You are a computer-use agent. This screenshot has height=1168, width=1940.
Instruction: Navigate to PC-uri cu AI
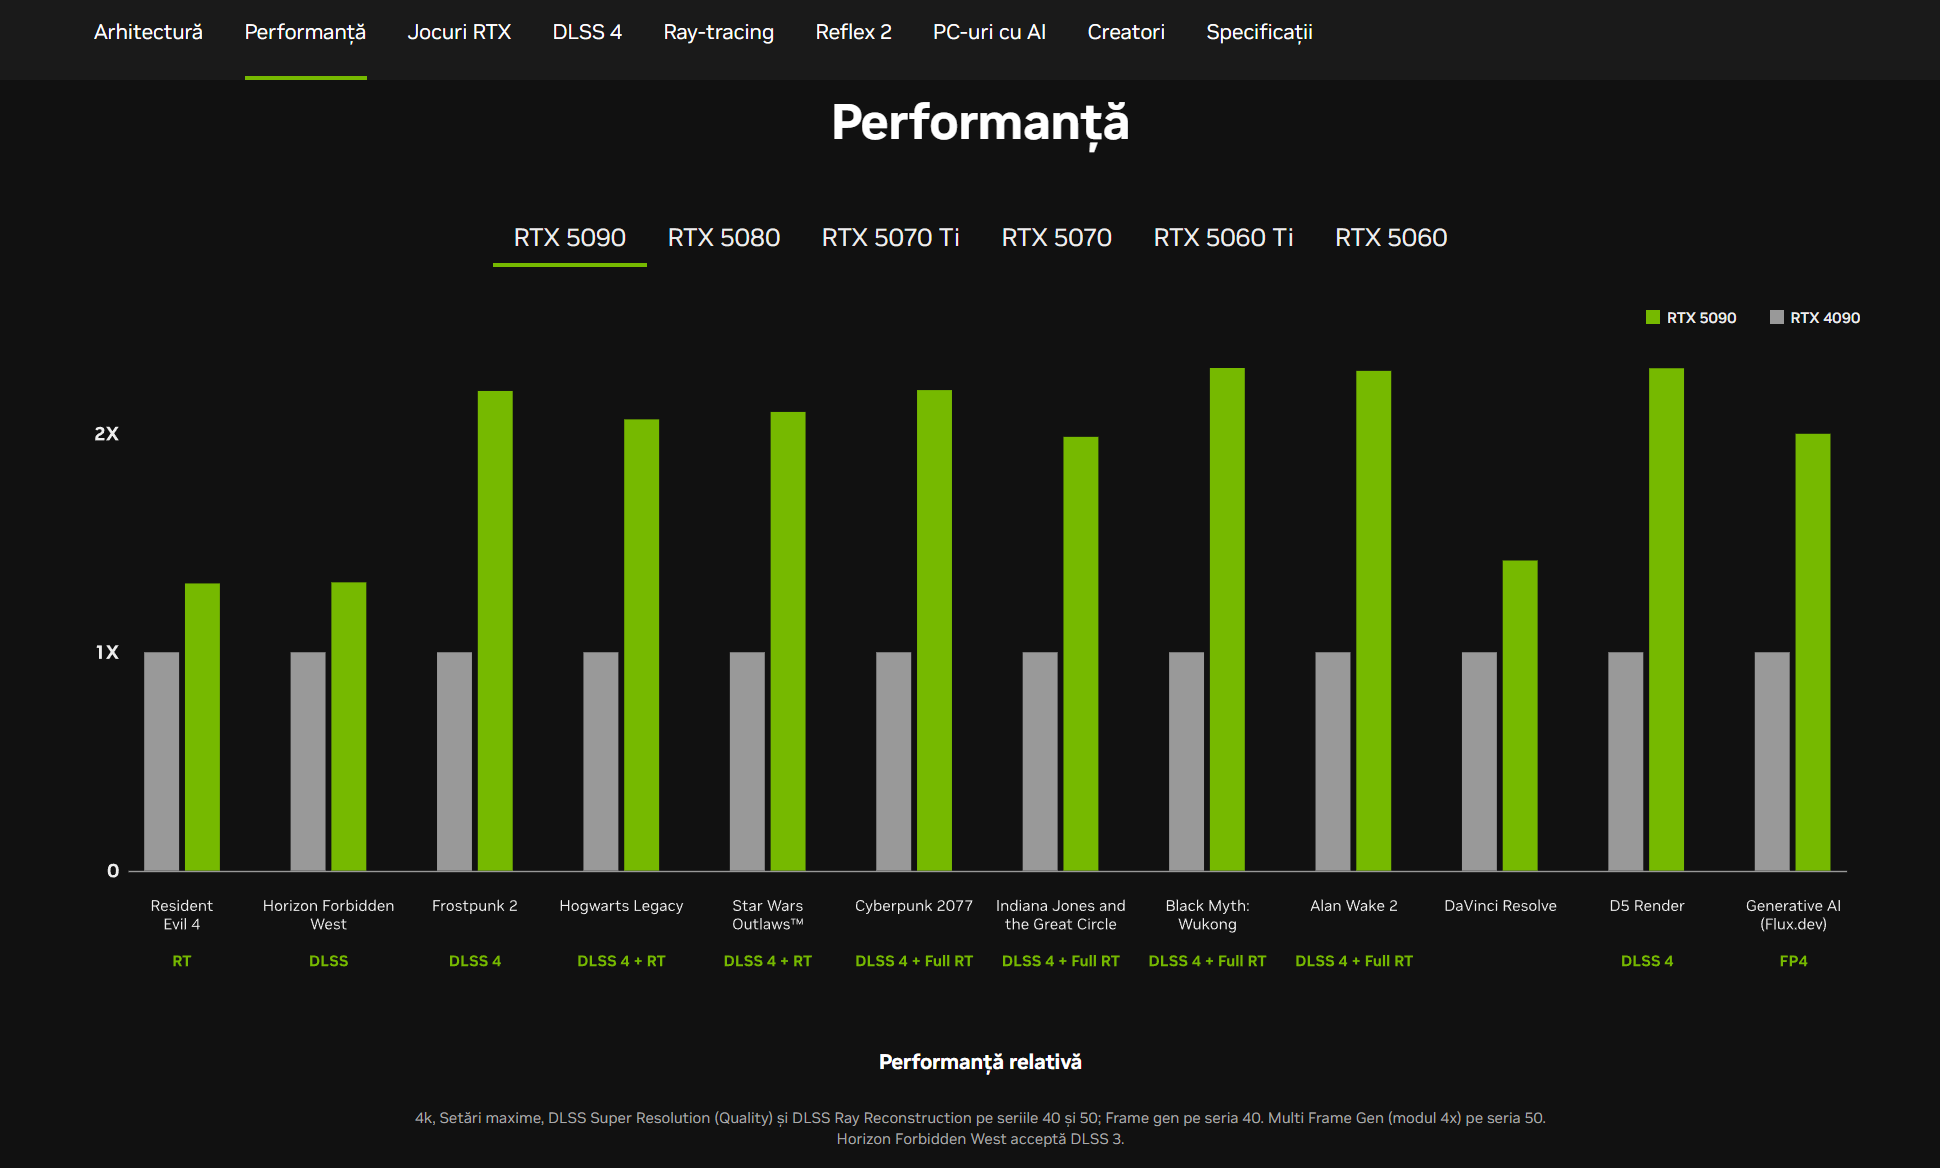pyautogui.click(x=989, y=32)
